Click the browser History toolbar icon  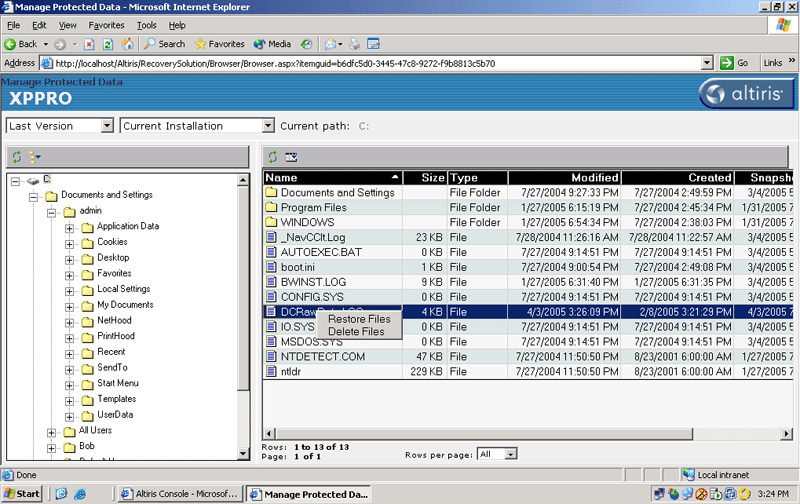[x=305, y=44]
